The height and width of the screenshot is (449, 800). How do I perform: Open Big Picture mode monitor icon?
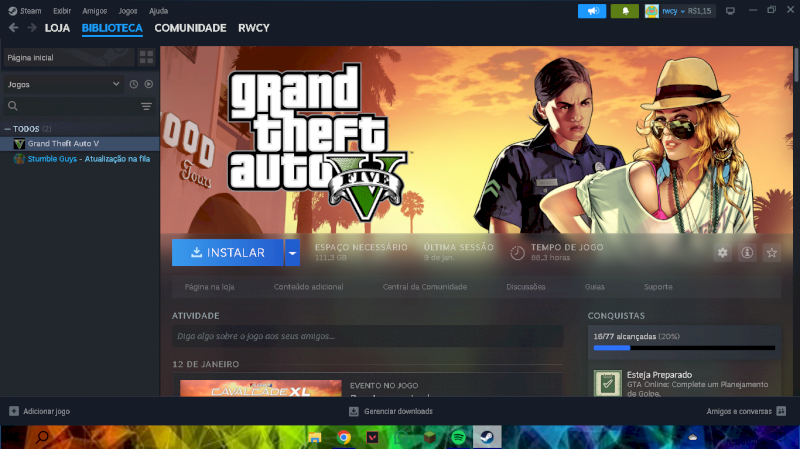tap(730, 11)
